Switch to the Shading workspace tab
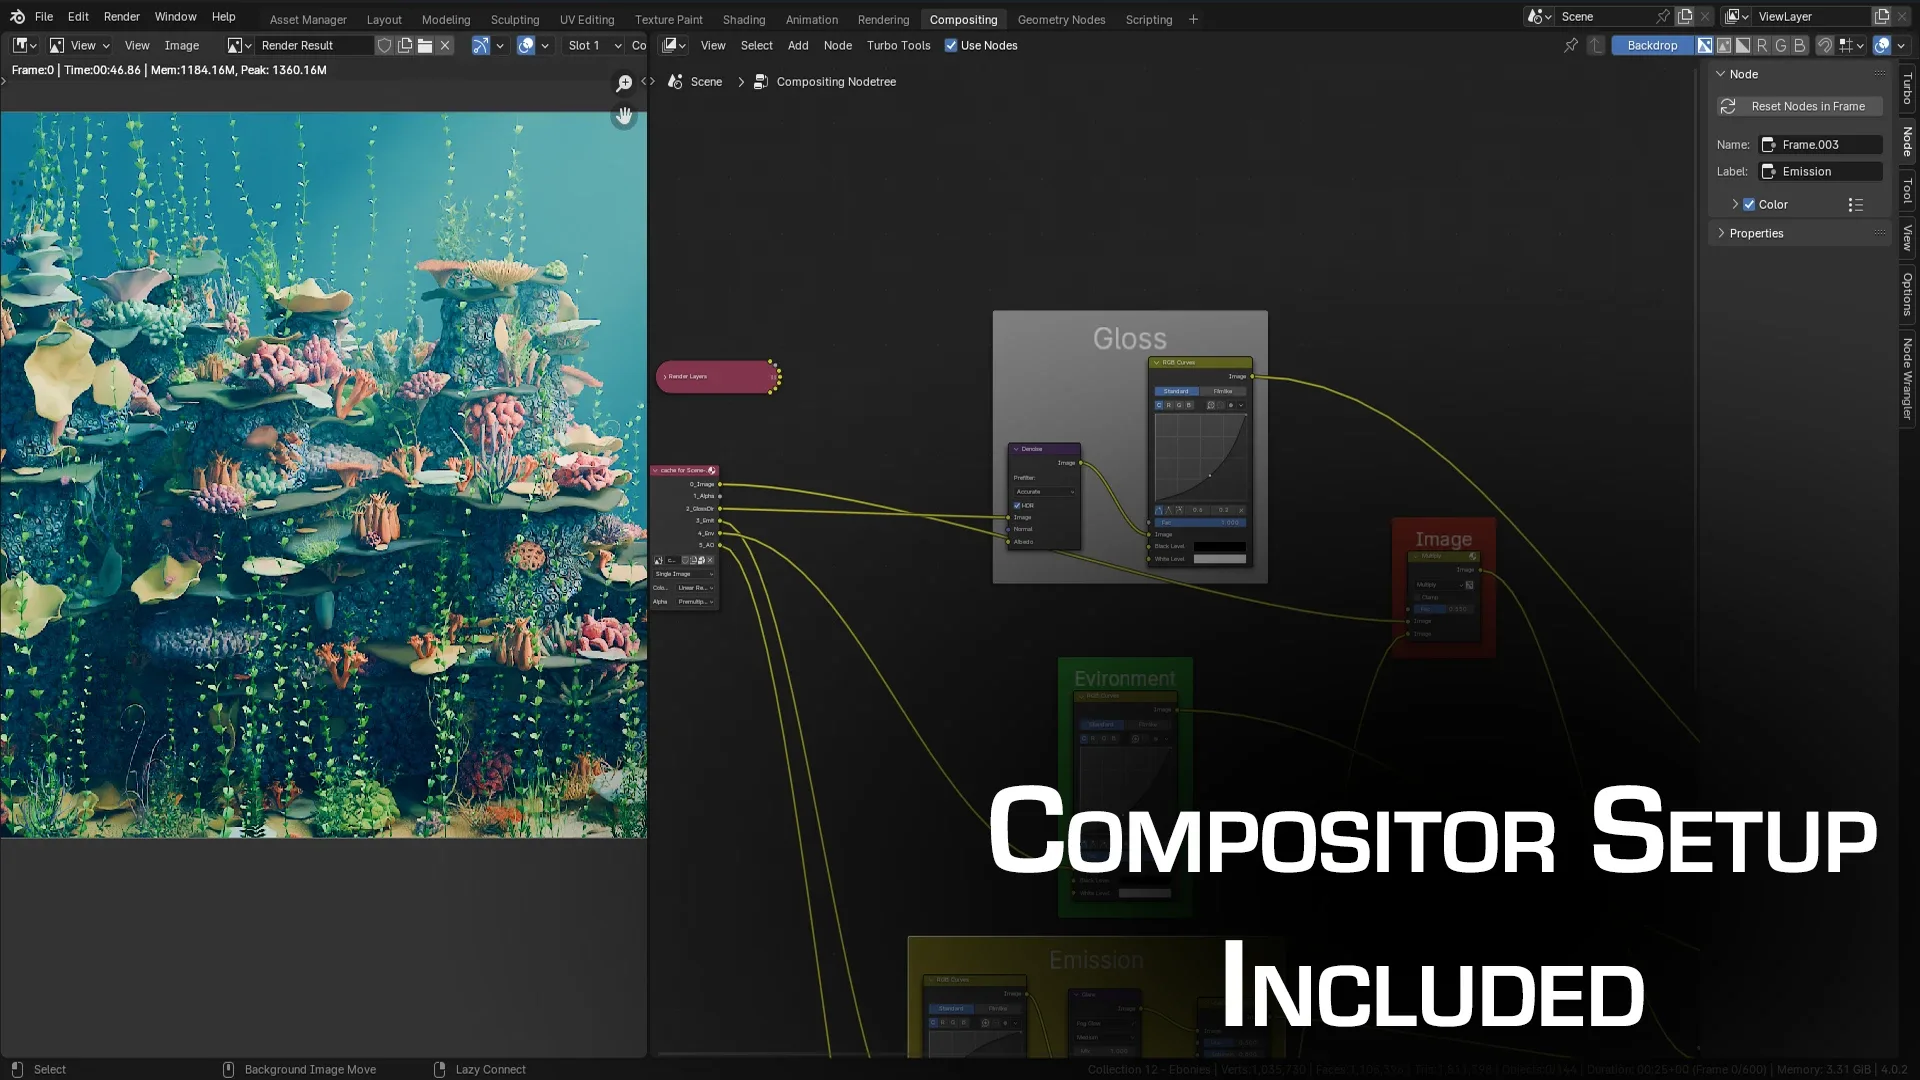 (x=743, y=19)
